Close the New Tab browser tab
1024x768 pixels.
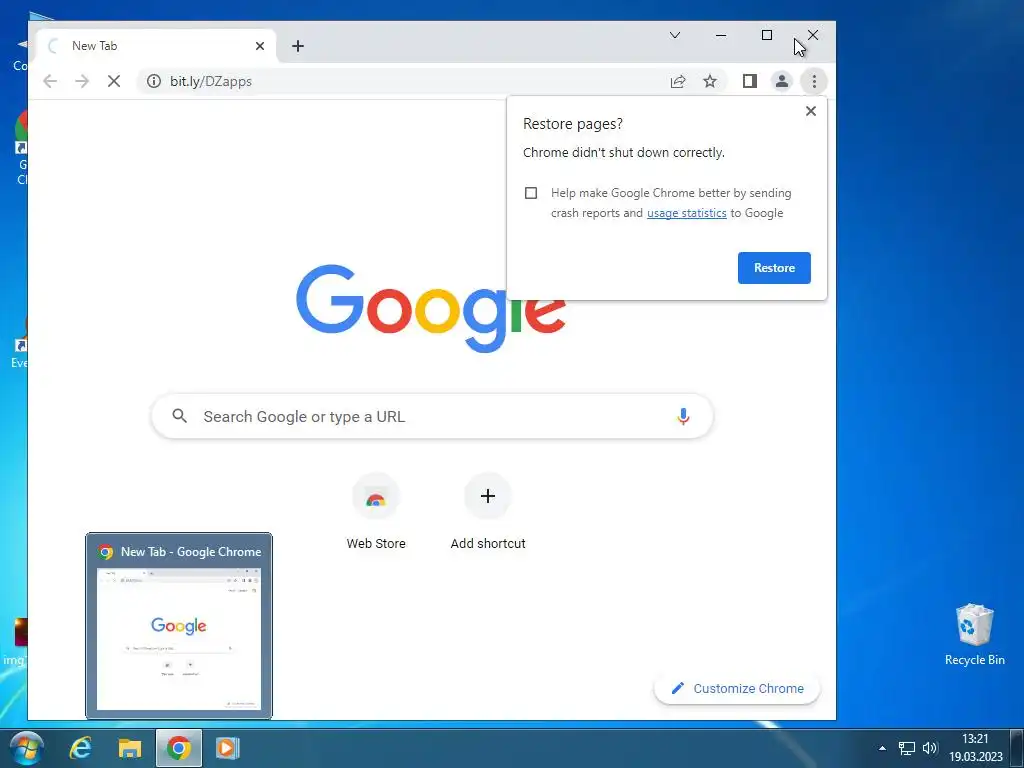click(260, 46)
